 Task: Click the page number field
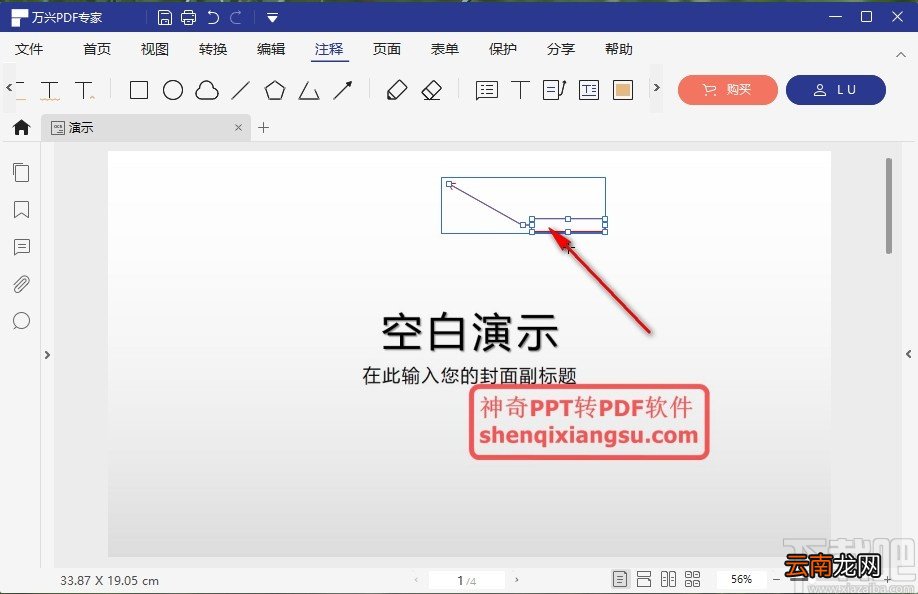click(467, 580)
